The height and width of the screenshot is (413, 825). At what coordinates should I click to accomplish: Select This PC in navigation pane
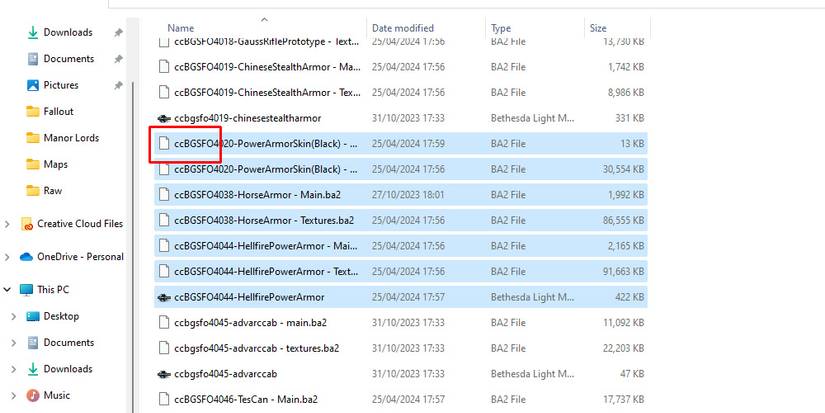(53, 290)
